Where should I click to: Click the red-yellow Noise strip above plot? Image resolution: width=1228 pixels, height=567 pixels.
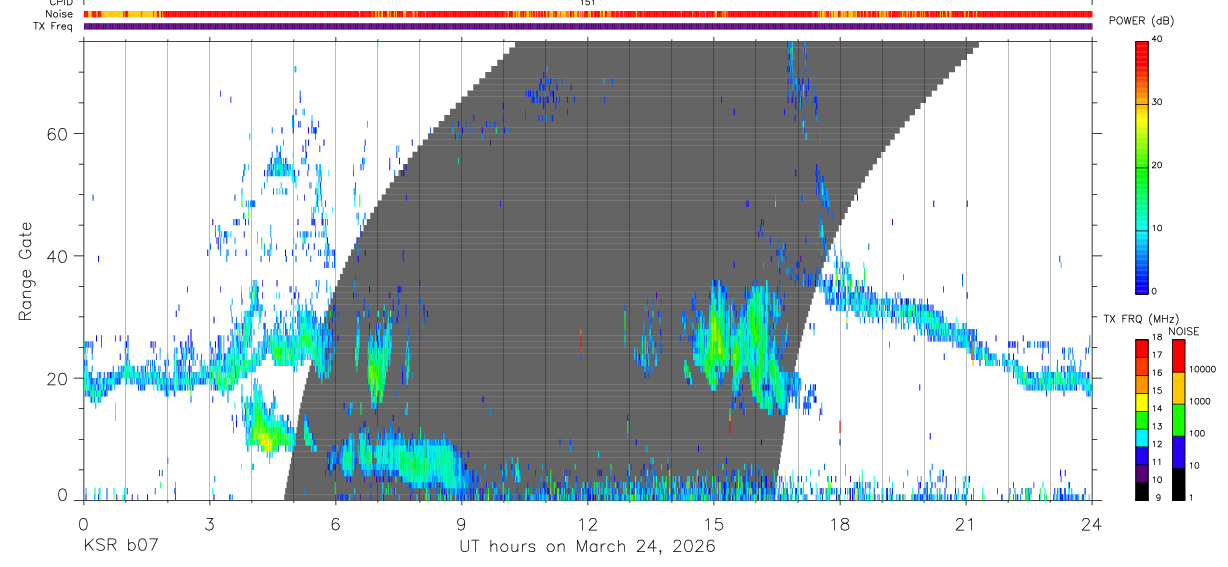pos(587,14)
